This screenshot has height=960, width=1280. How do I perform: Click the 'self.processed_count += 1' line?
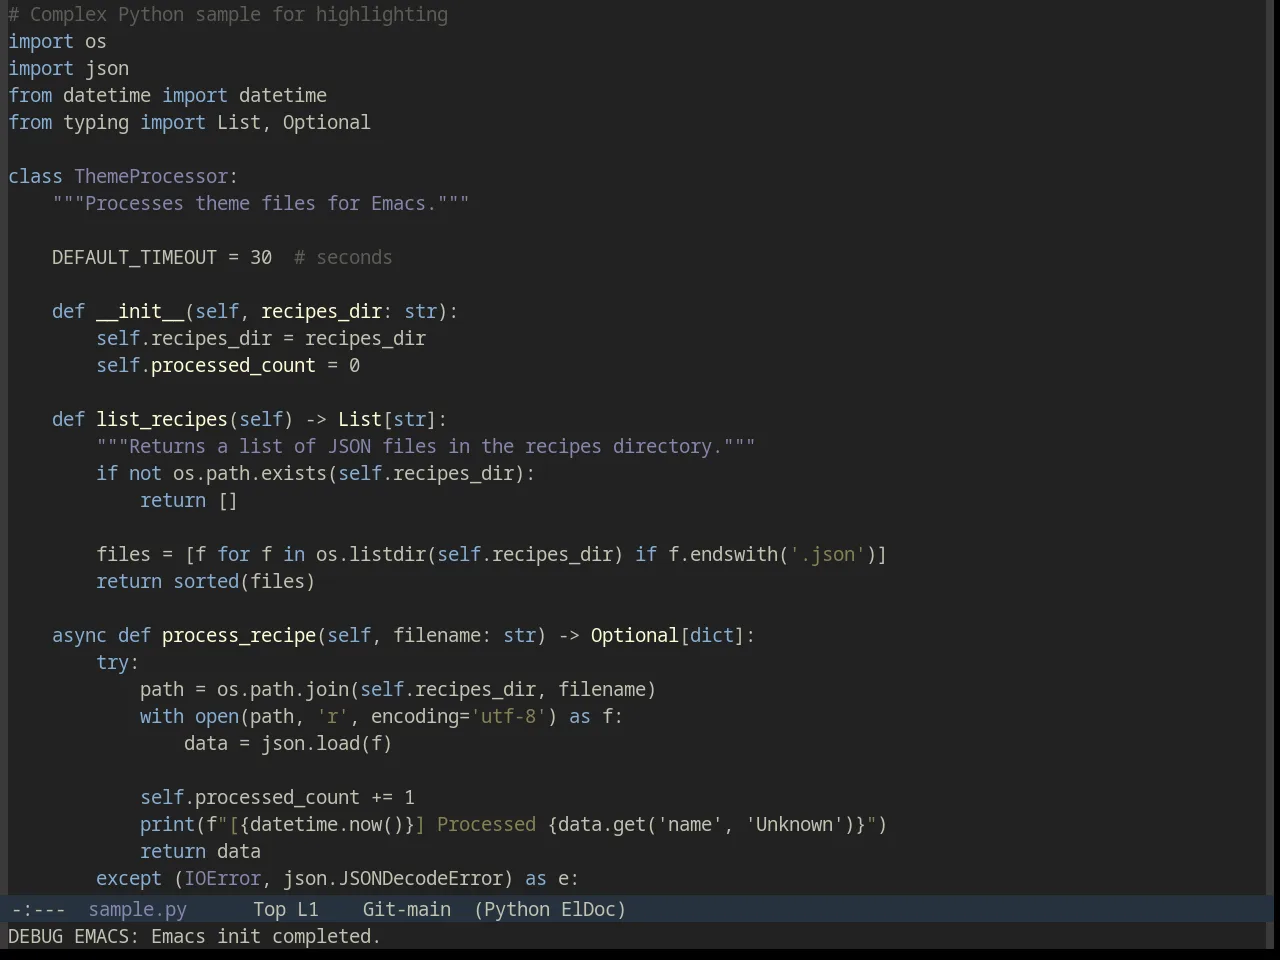[277, 797]
